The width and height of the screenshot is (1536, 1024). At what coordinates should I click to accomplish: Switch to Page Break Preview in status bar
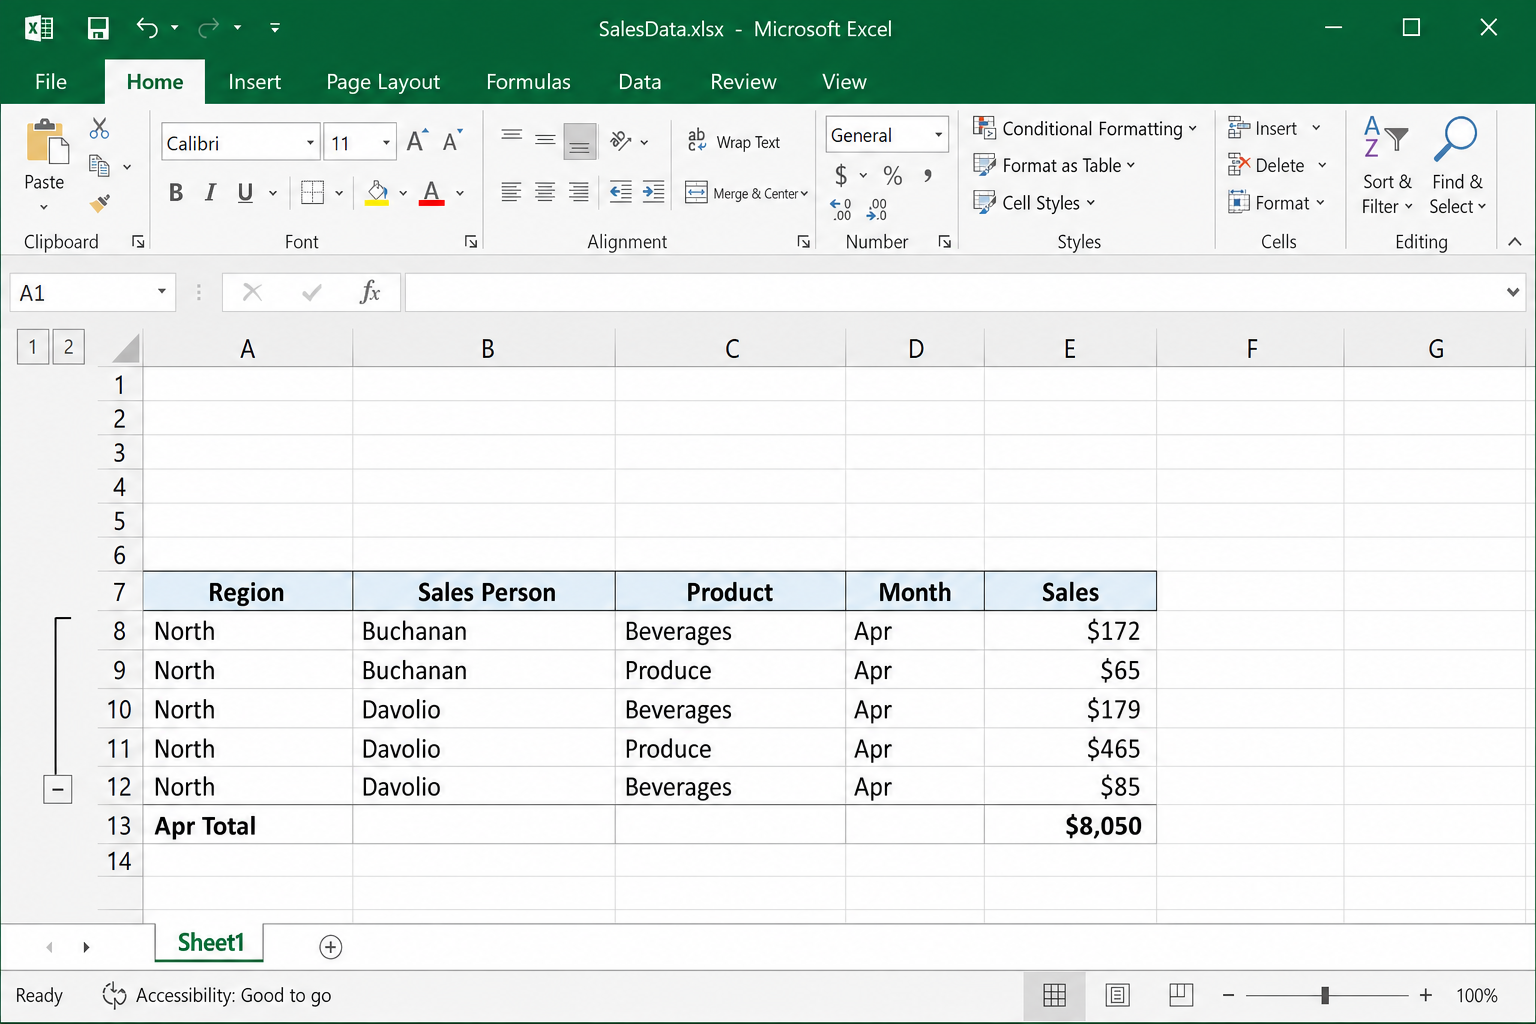1181,995
